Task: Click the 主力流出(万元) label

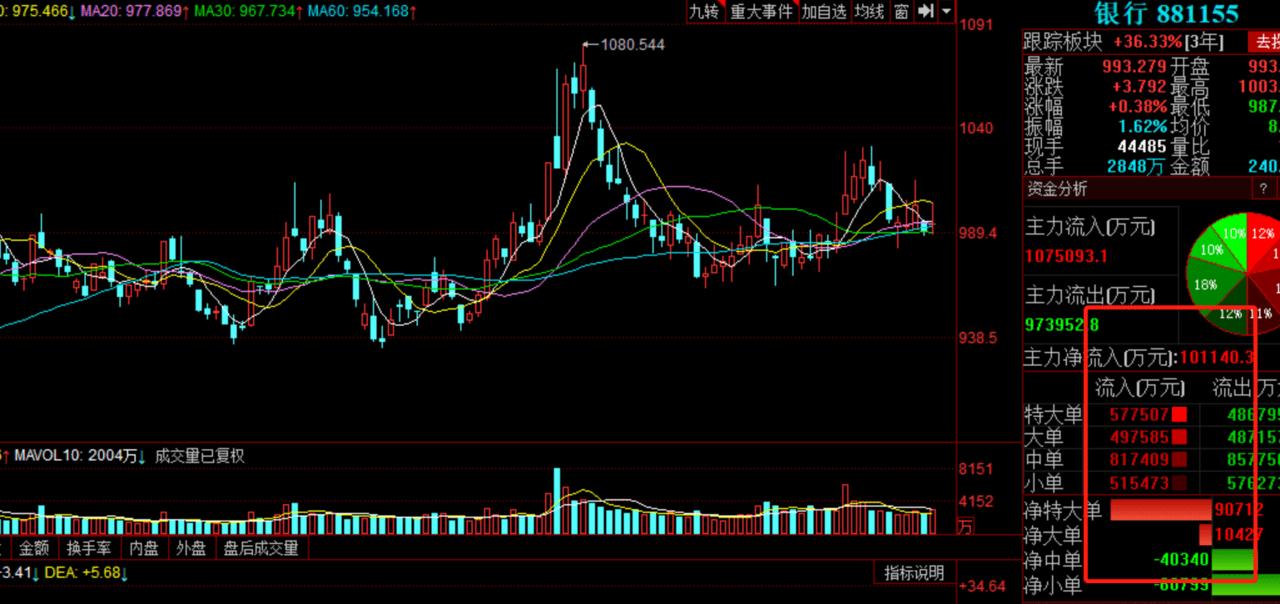Action: pyautogui.click(x=1090, y=295)
